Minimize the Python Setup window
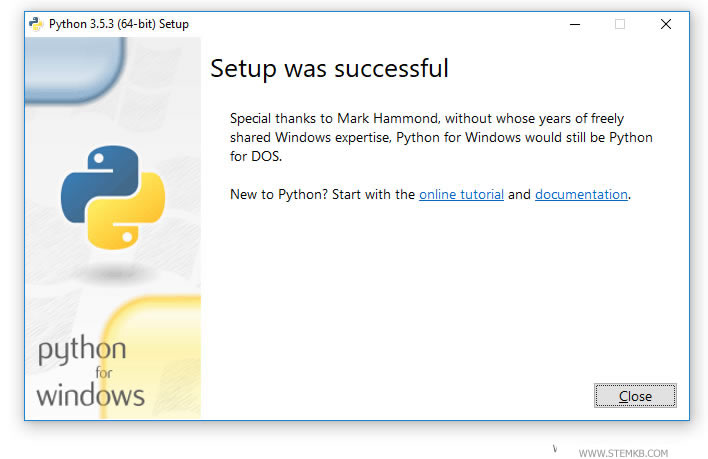The image size is (708, 459). pyautogui.click(x=573, y=24)
